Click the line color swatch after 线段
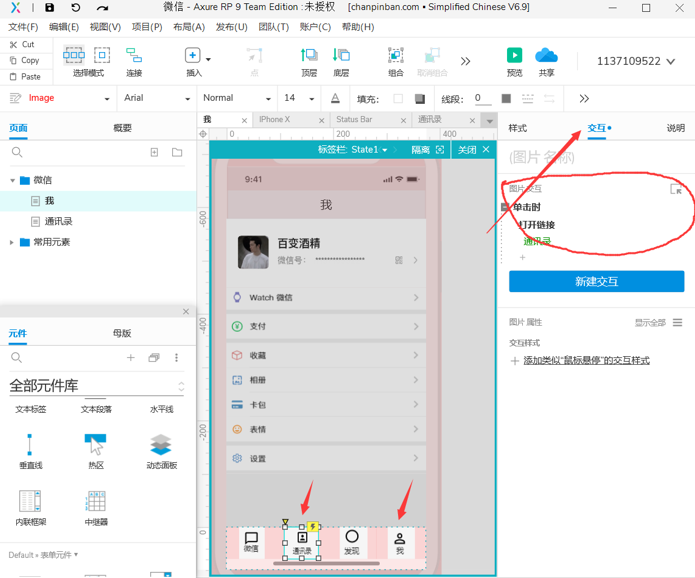The width and height of the screenshot is (695, 578). pos(506,98)
